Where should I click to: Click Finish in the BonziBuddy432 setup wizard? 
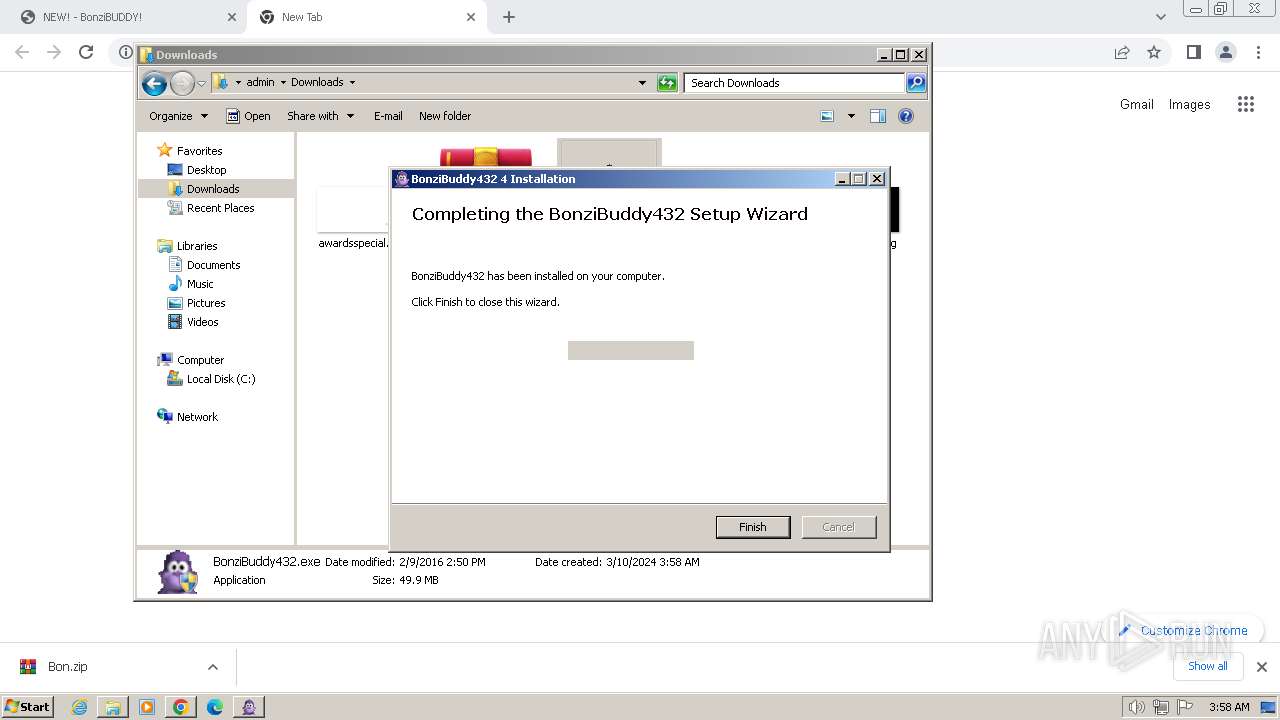pos(753,527)
